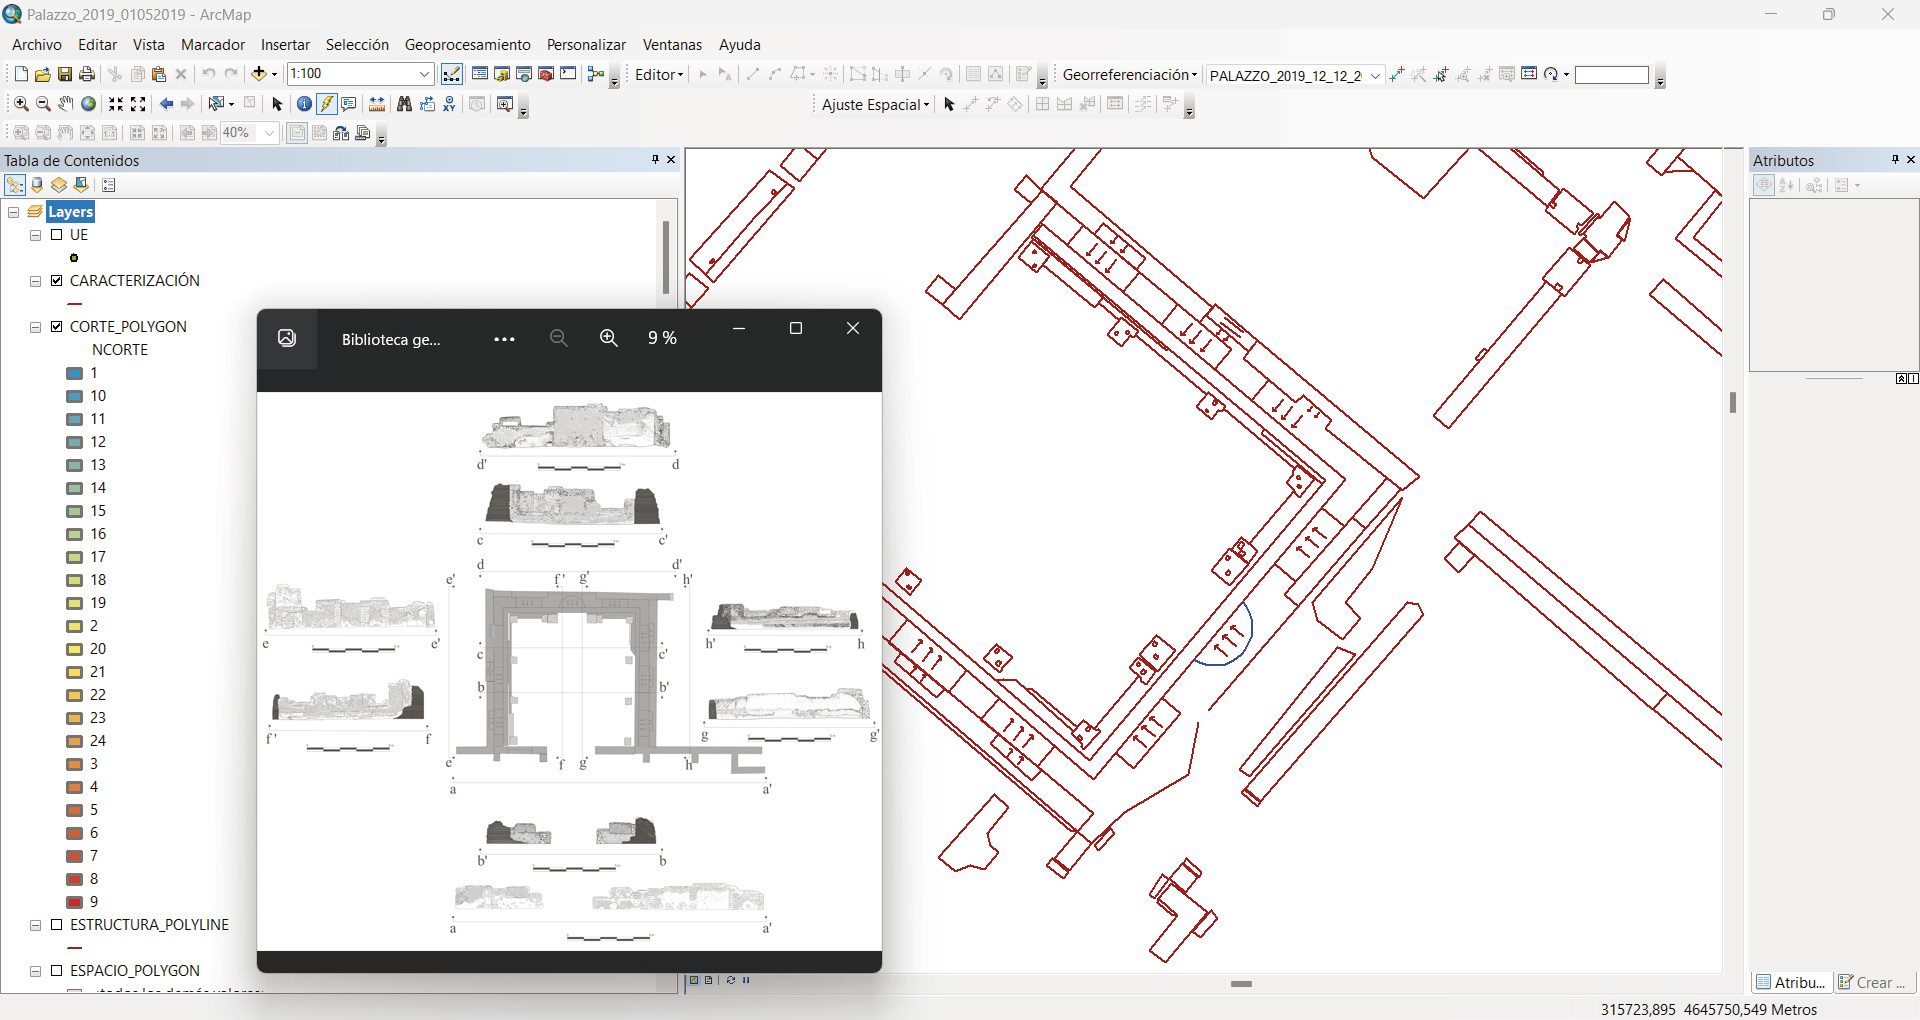
Task: Select the Identify tool
Action: tap(305, 104)
